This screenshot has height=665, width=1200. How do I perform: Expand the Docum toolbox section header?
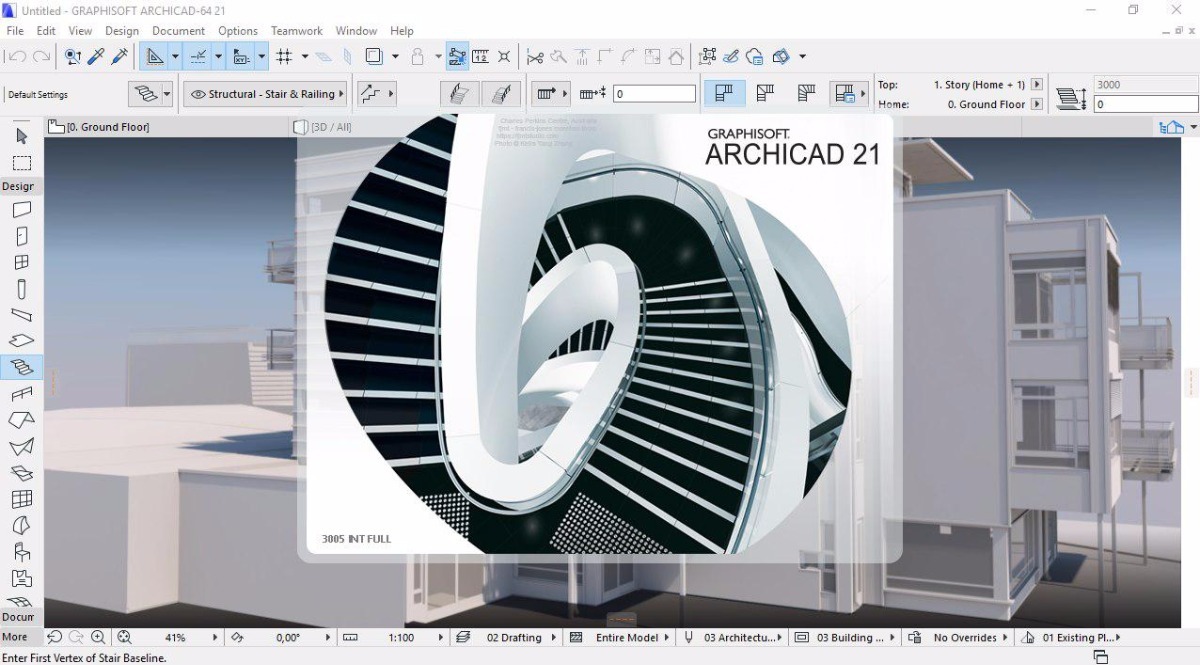[19, 617]
